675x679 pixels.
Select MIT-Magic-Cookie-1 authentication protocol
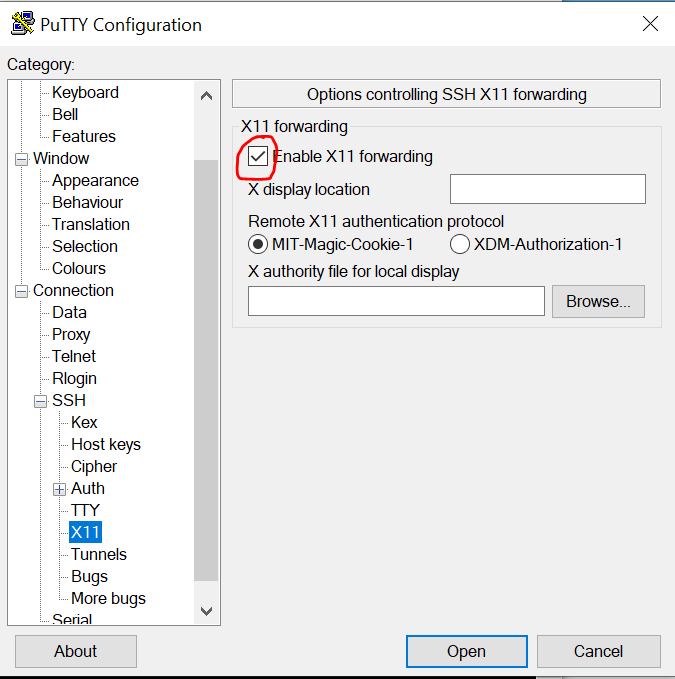[x=258, y=244]
